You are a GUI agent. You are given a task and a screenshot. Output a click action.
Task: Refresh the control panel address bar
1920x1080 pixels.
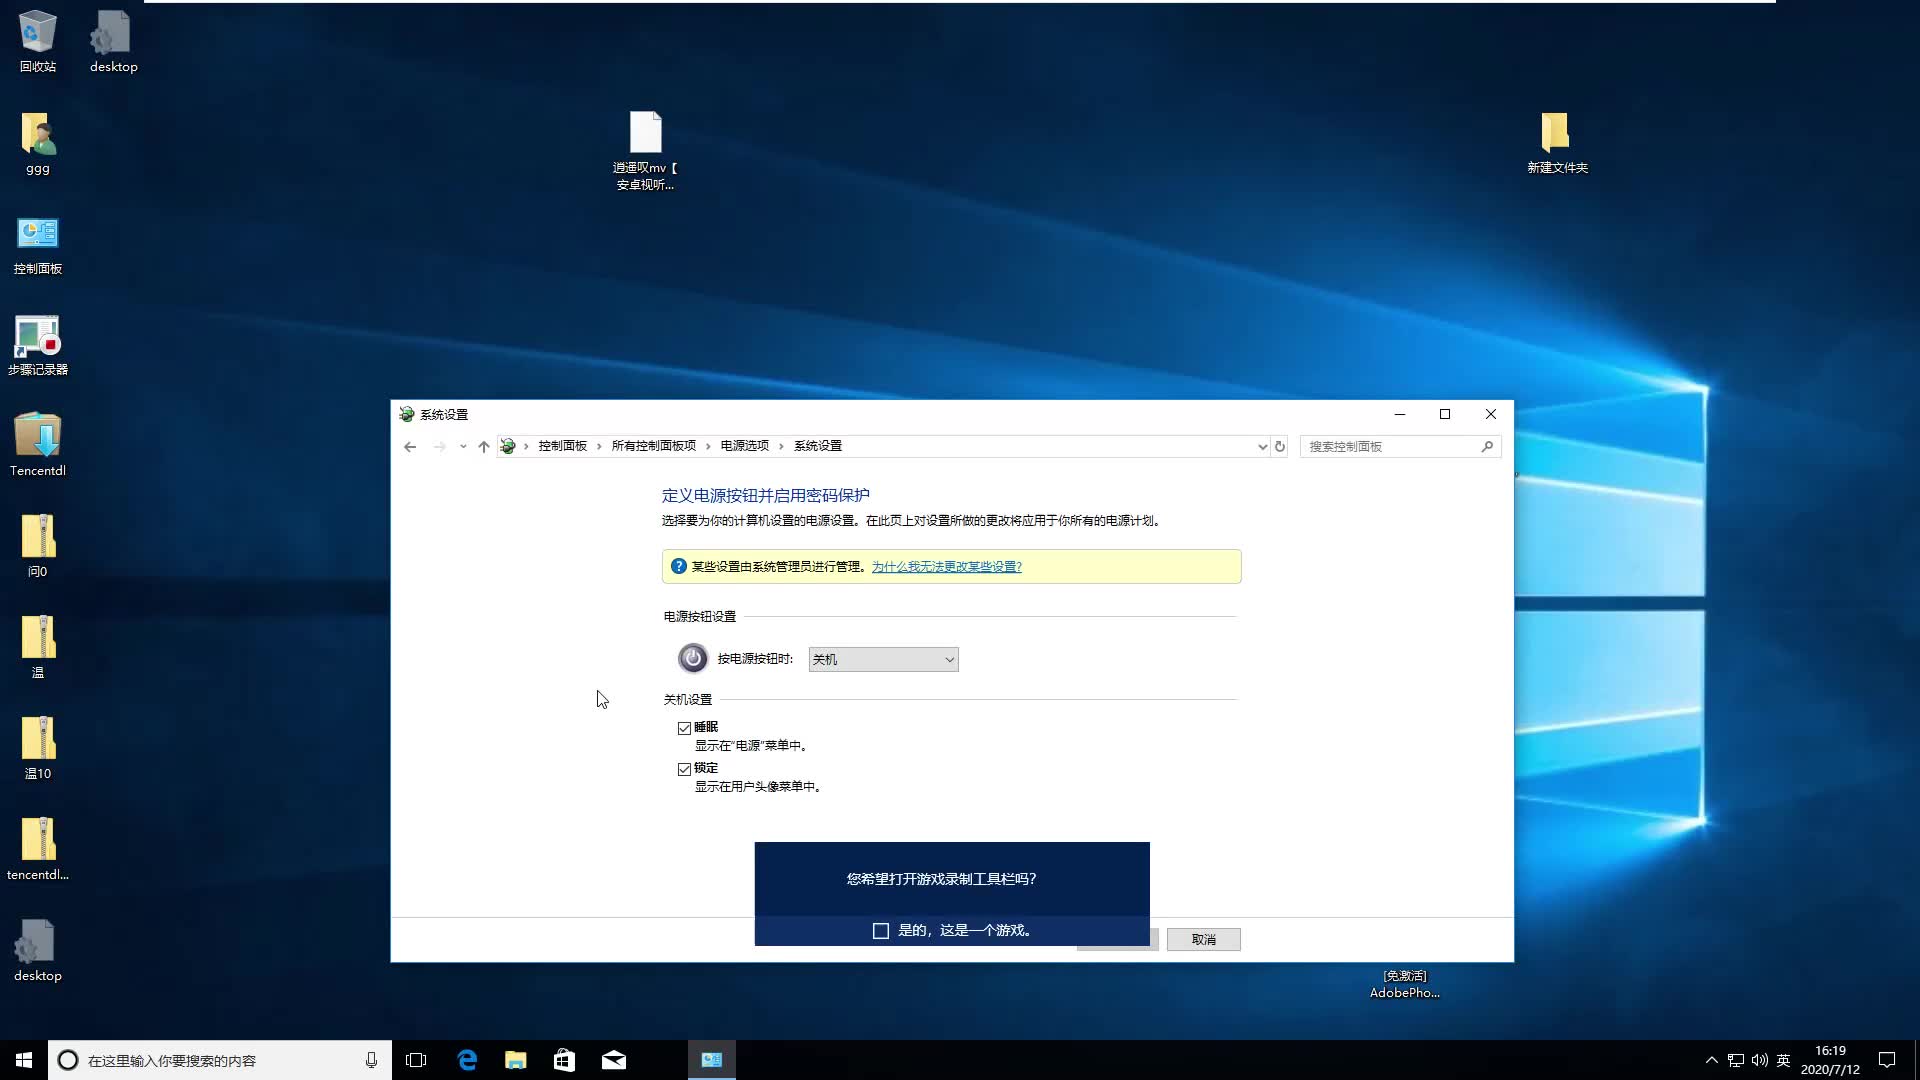coord(1280,446)
